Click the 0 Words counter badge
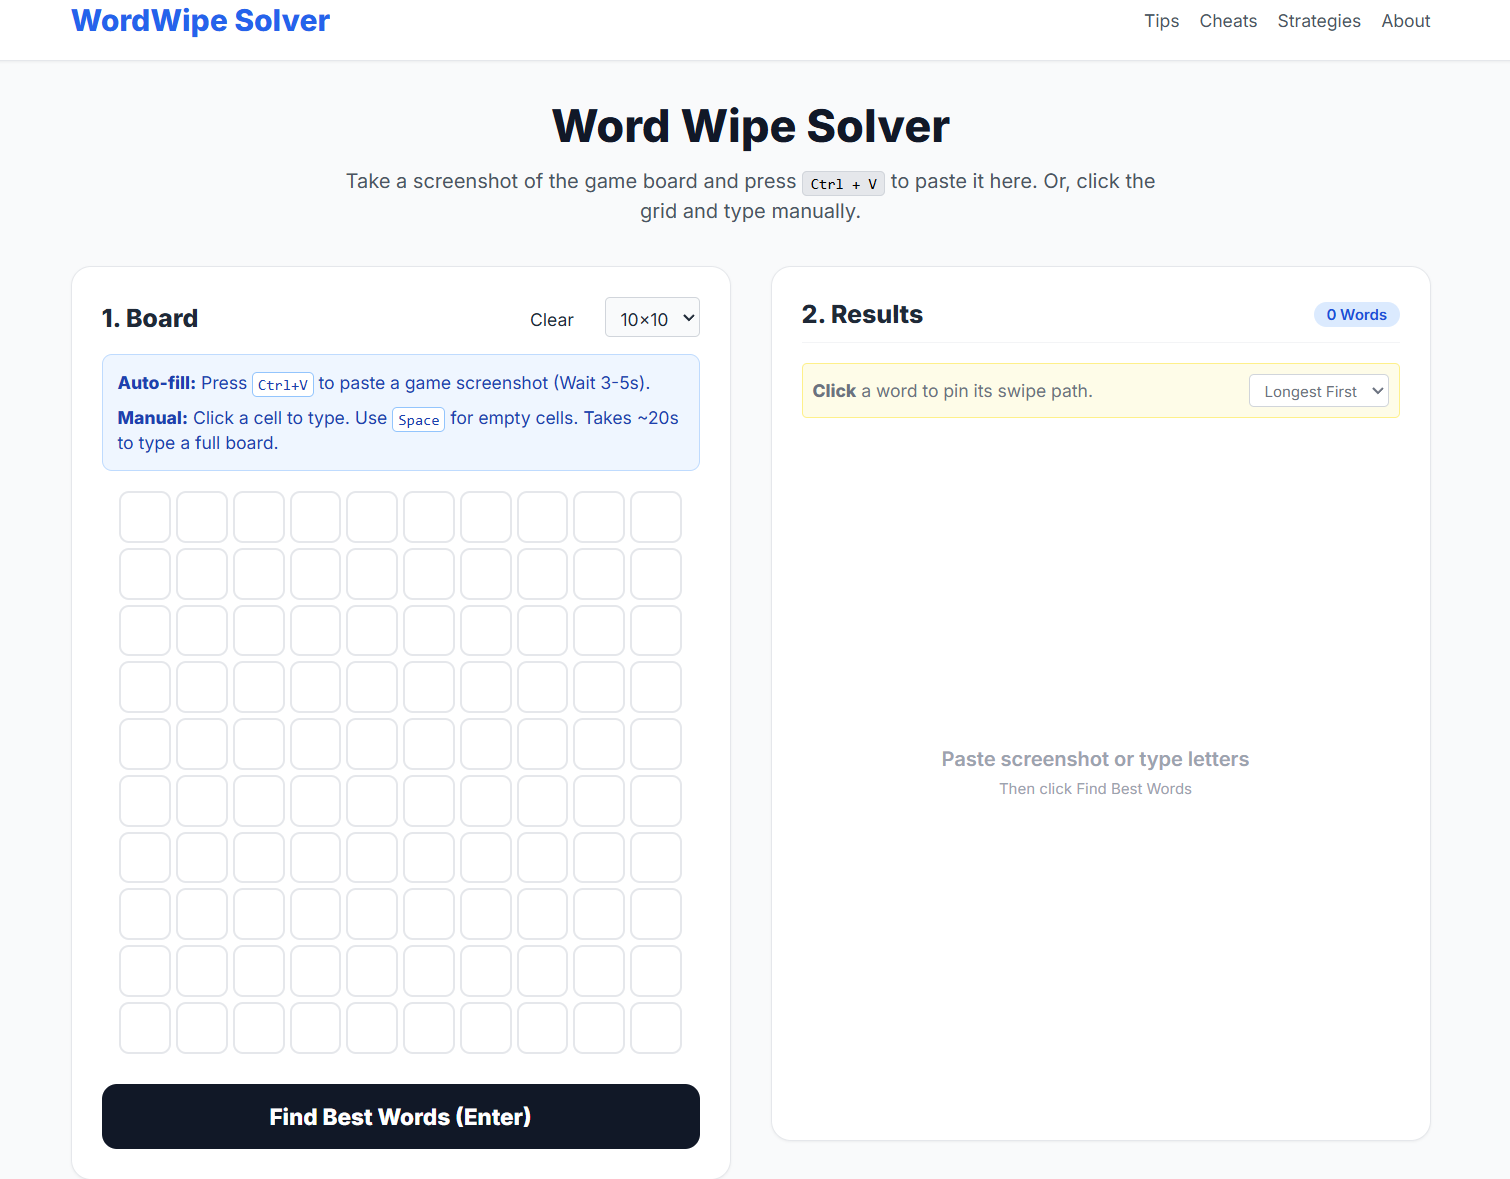Screen dimensions: 1510x1179 click(x=1356, y=314)
